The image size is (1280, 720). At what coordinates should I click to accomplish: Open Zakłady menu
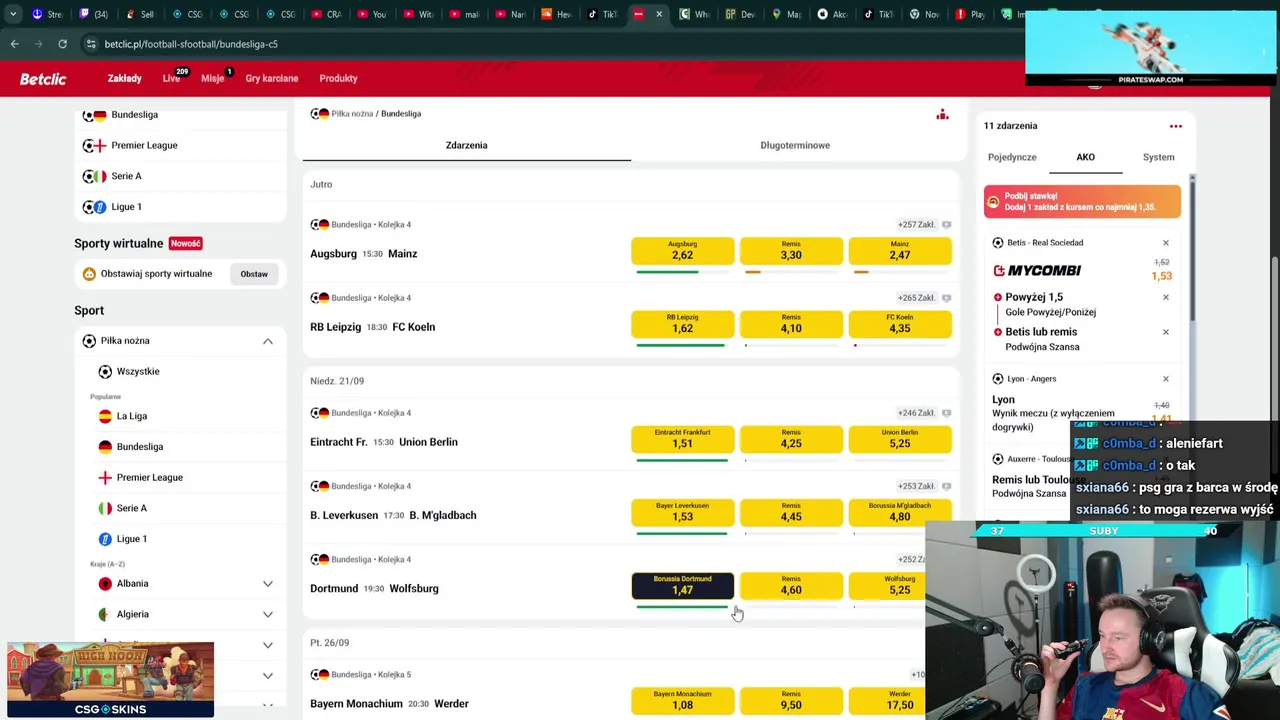[125, 78]
